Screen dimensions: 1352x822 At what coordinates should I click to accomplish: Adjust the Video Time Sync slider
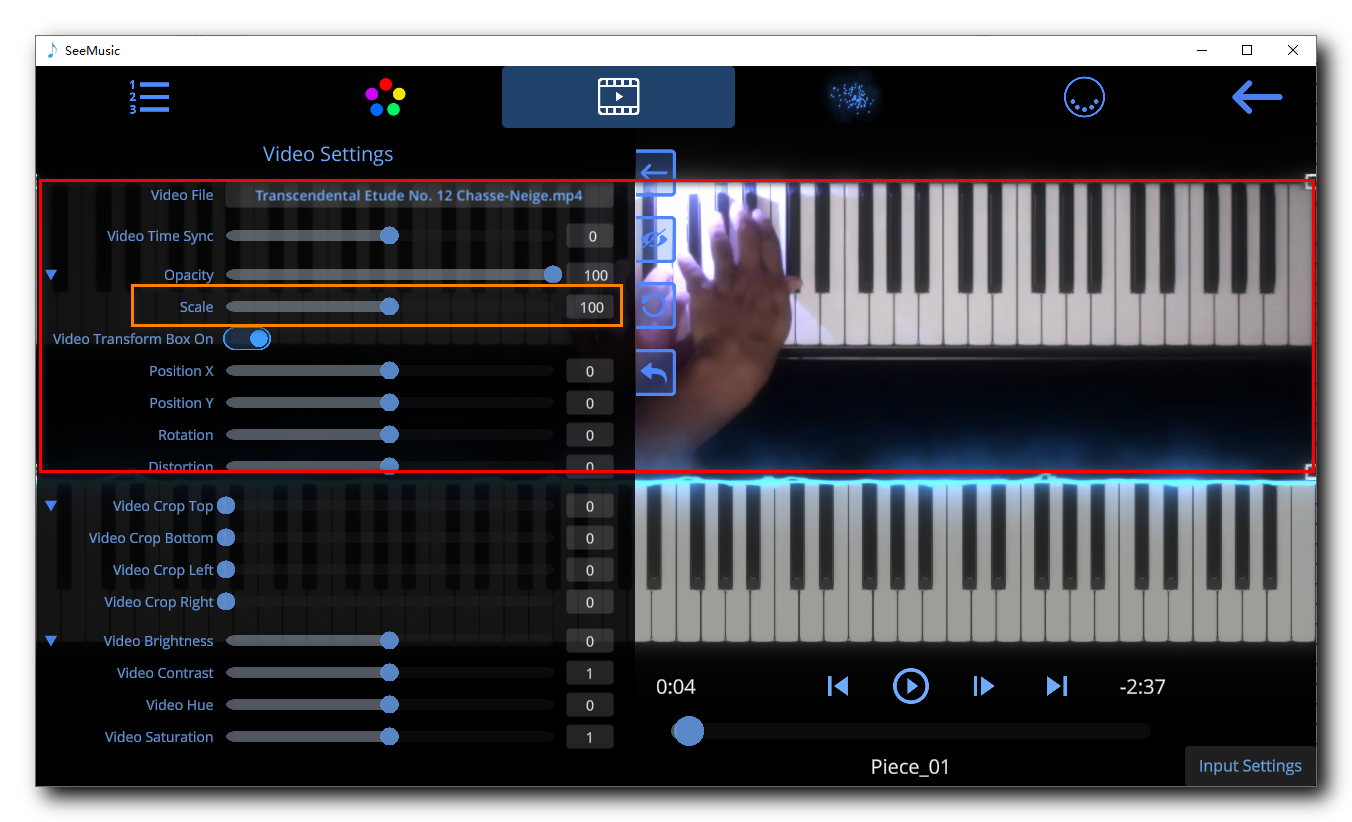pos(390,236)
